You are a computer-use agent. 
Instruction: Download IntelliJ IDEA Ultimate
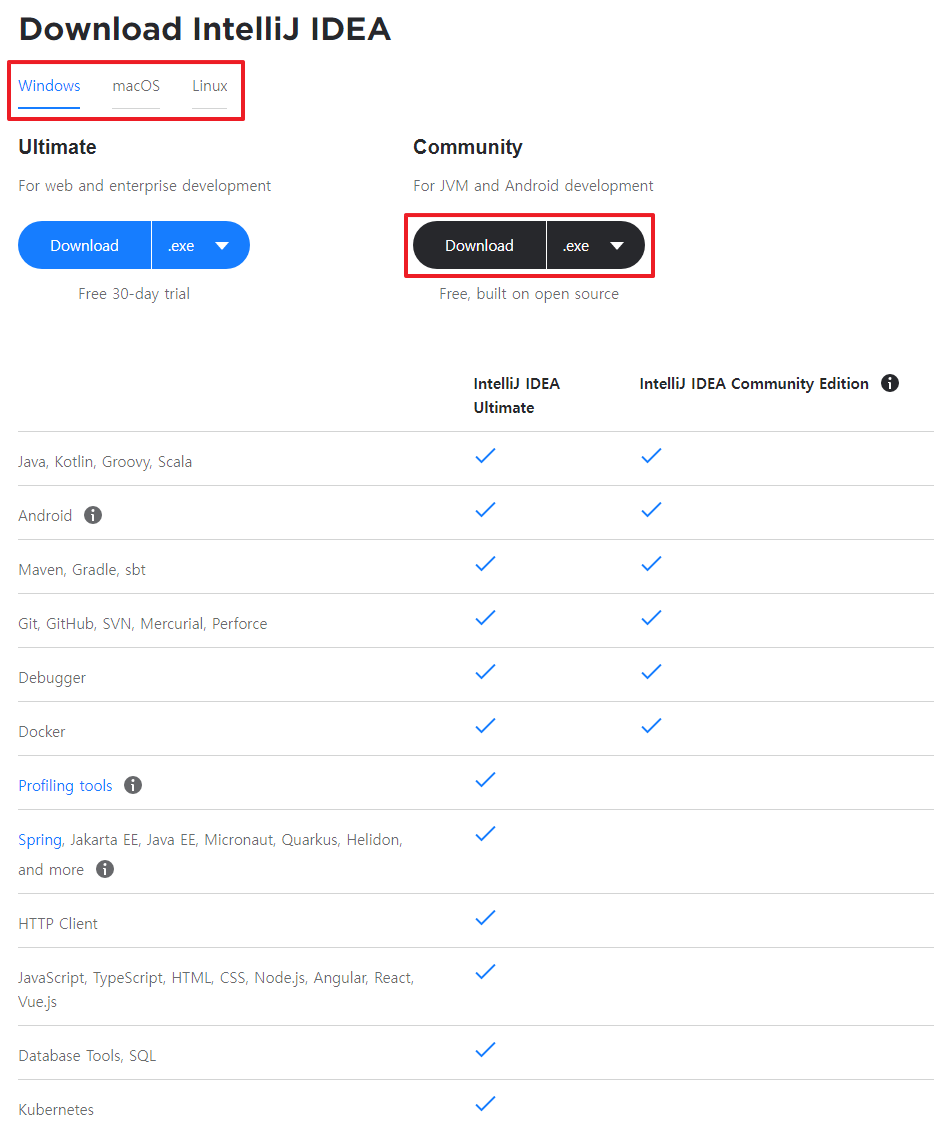click(x=84, y=246)
